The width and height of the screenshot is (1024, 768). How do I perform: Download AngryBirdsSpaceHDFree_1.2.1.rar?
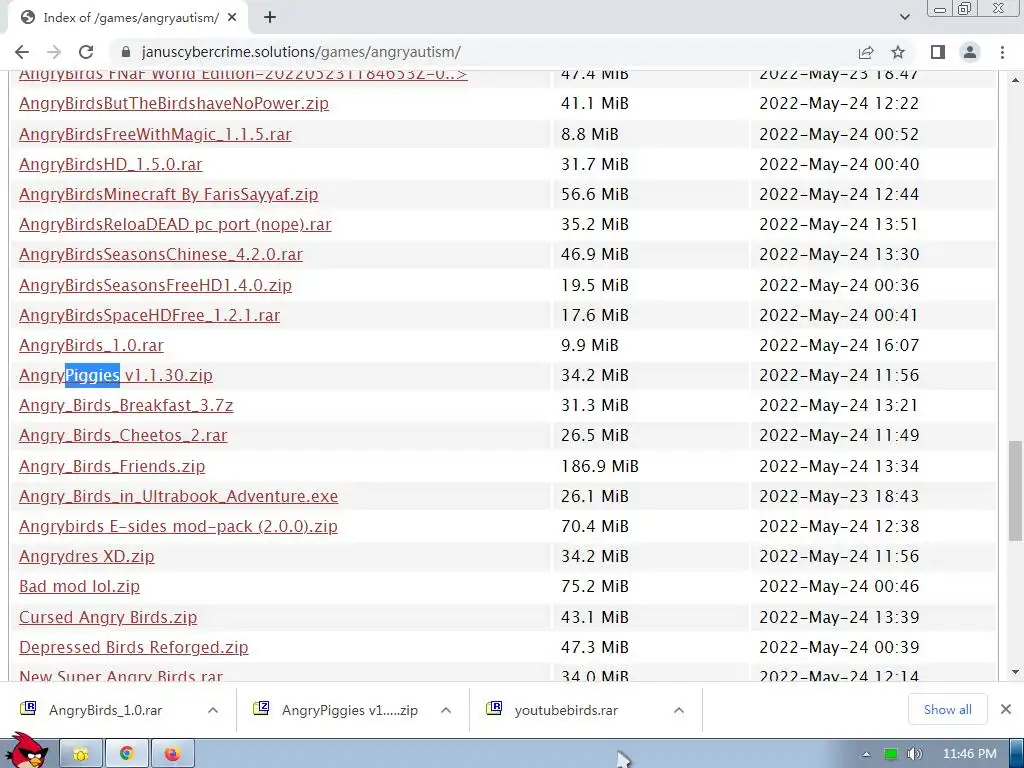coord(150,315)
